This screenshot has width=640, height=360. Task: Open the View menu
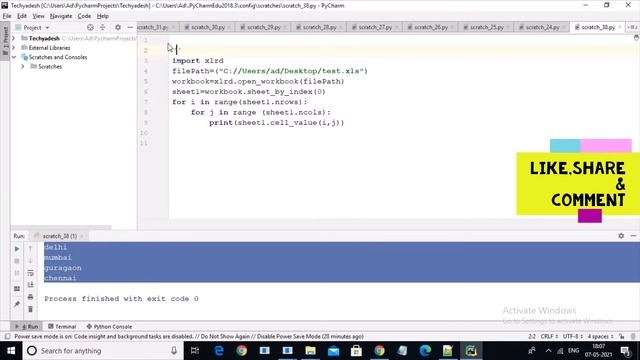pyautogui.click(x=38, y=16)
